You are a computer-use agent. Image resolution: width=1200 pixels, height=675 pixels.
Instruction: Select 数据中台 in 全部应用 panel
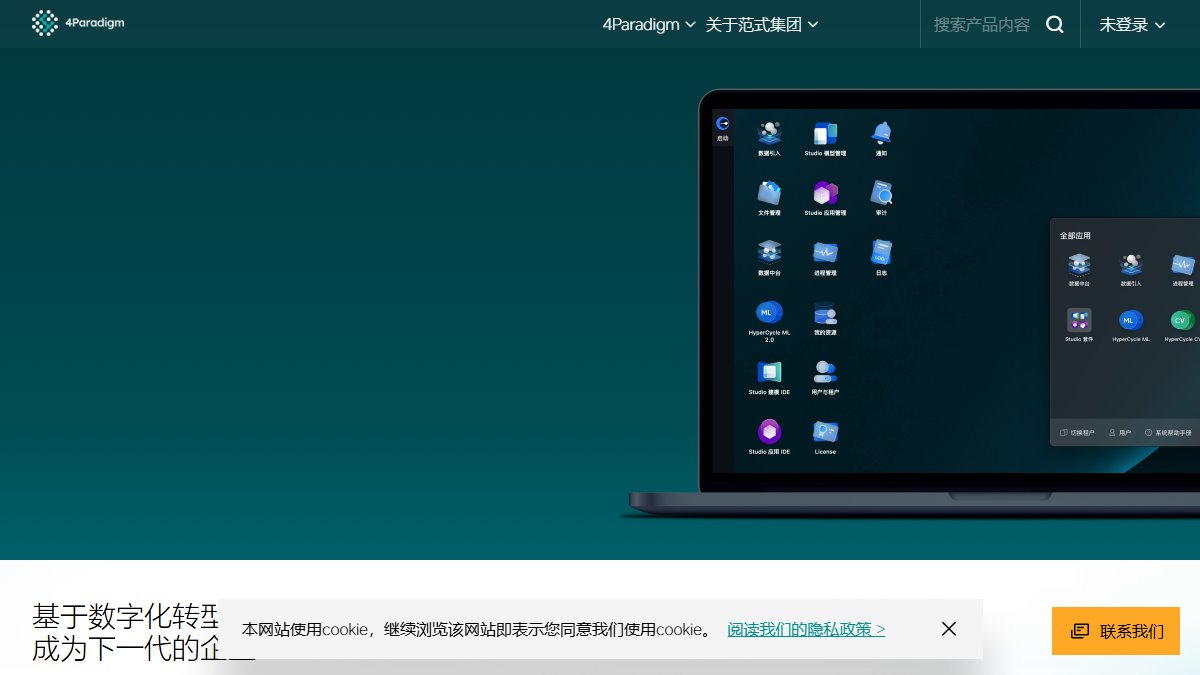click(1079, 270)
